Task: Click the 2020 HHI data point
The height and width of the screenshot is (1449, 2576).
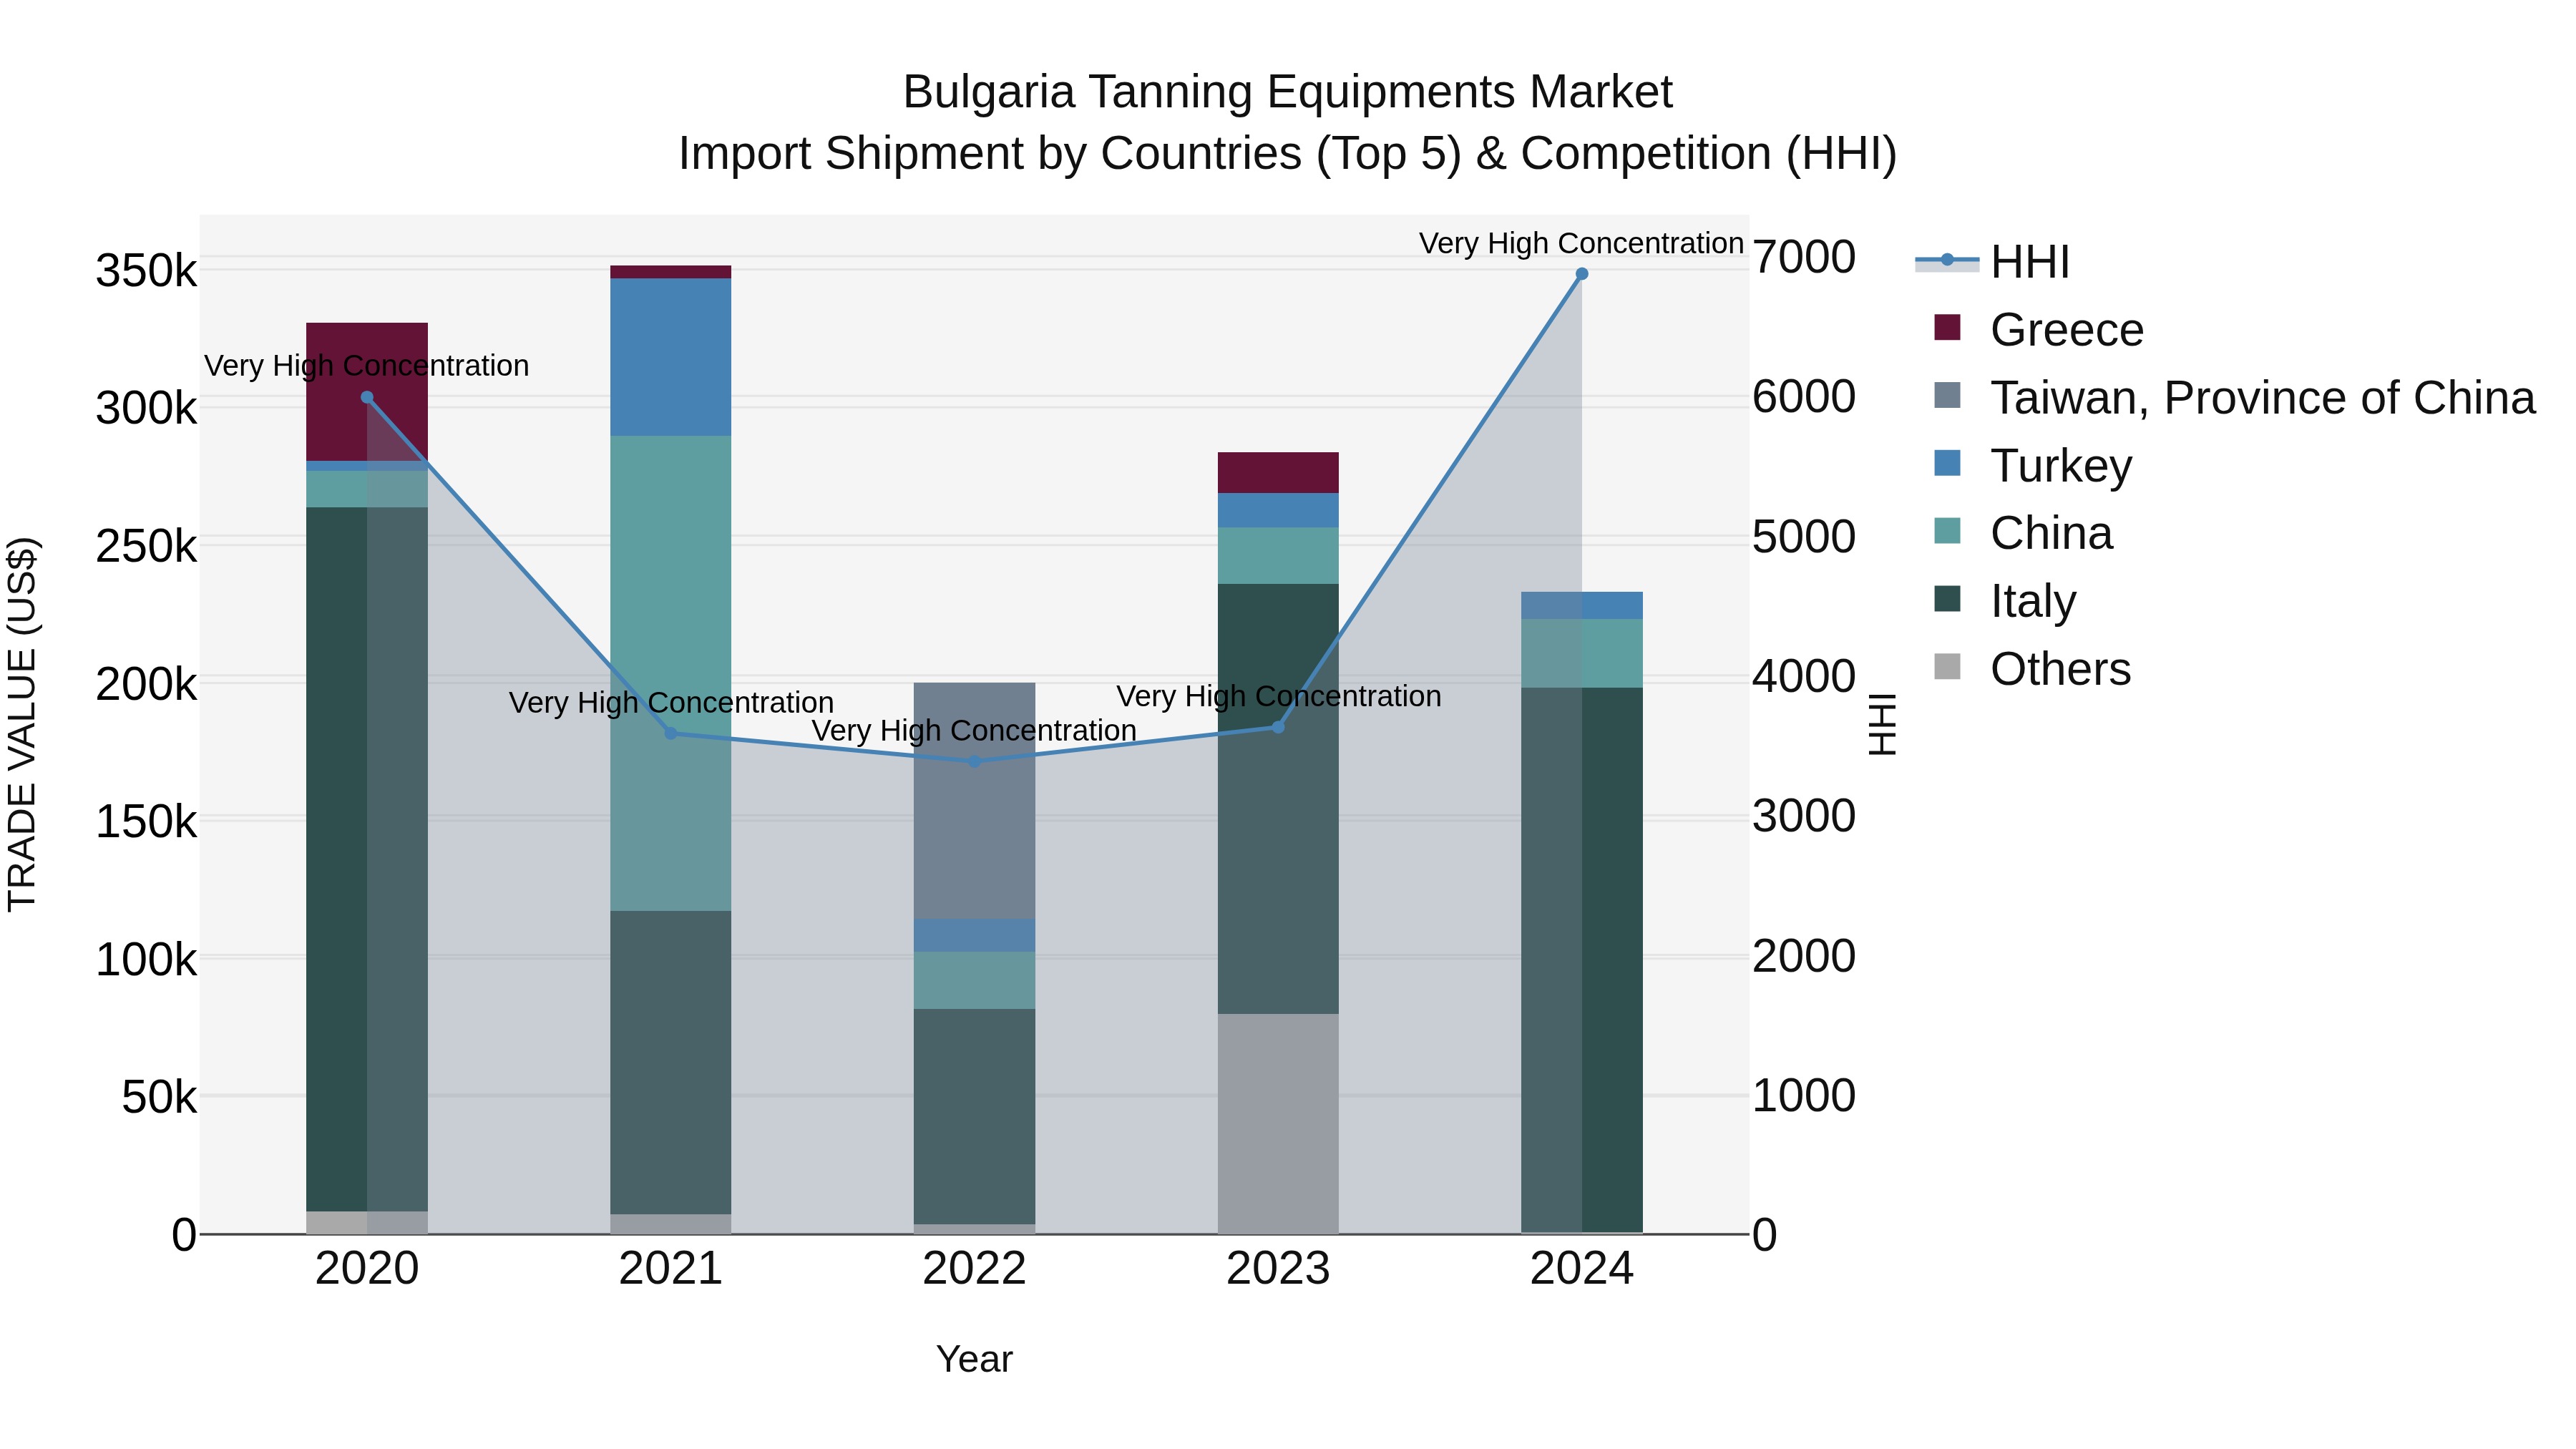Action: click(367, 397)
